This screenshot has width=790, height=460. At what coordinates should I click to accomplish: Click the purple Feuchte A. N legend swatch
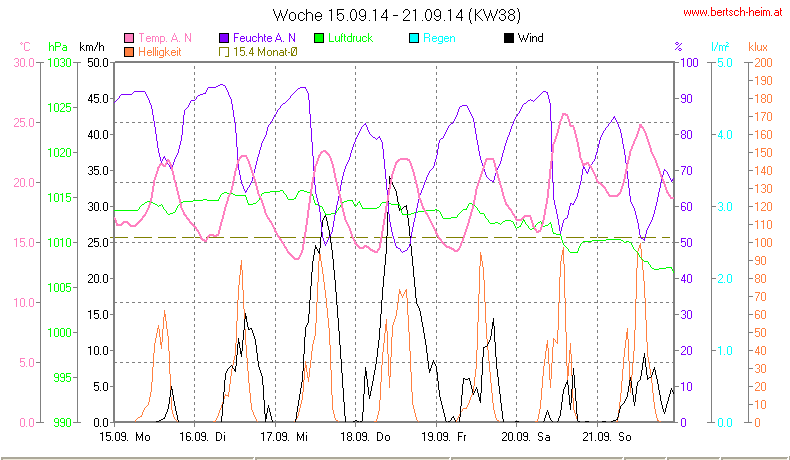coord(224,38)
